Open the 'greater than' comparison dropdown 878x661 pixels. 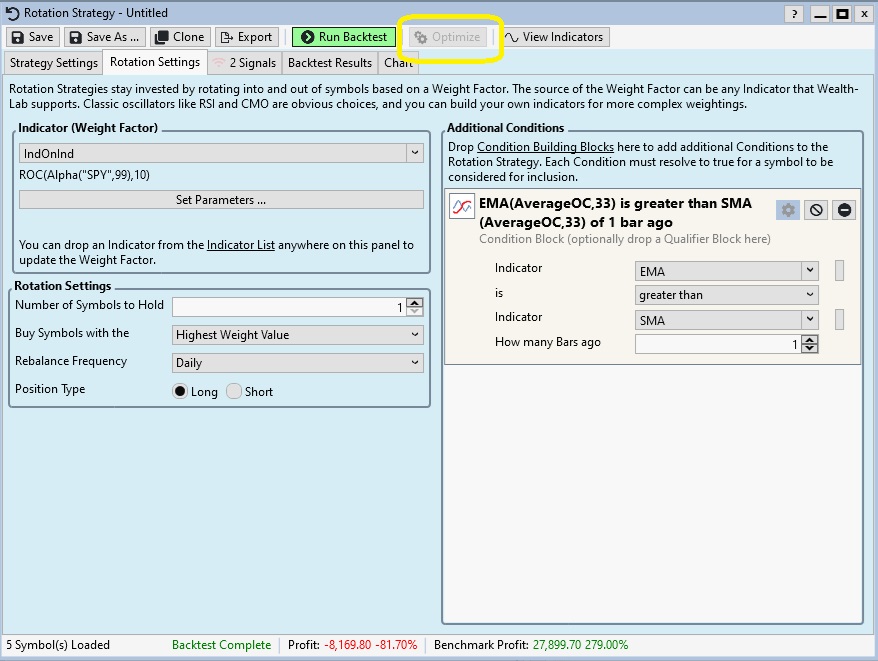pyautogui.click(x=726, y=295)
